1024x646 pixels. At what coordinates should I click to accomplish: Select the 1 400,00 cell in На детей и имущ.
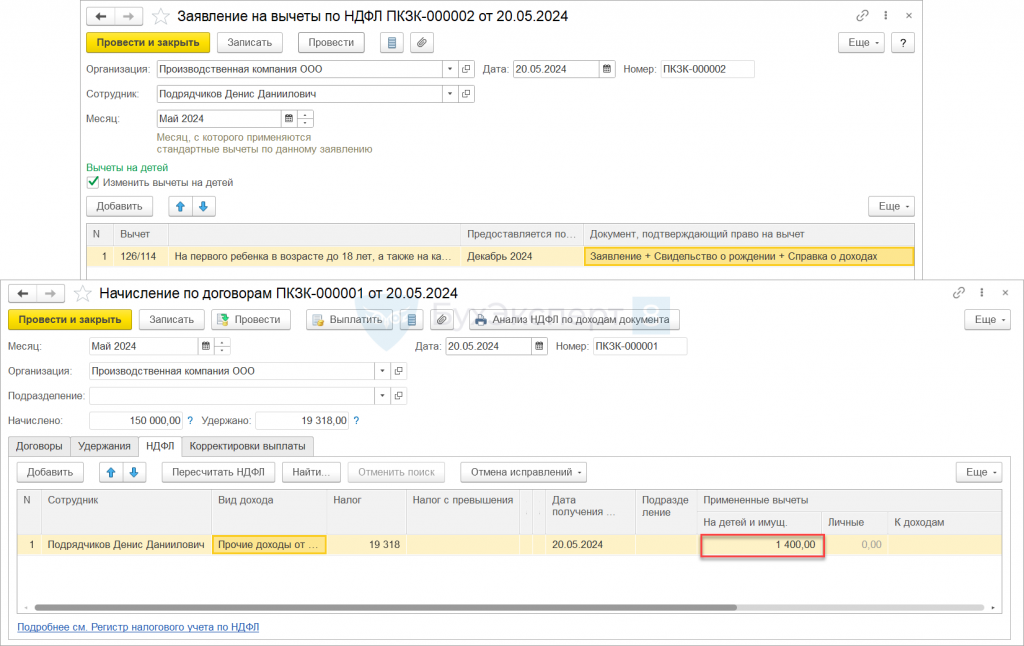(x=762, y=545)
